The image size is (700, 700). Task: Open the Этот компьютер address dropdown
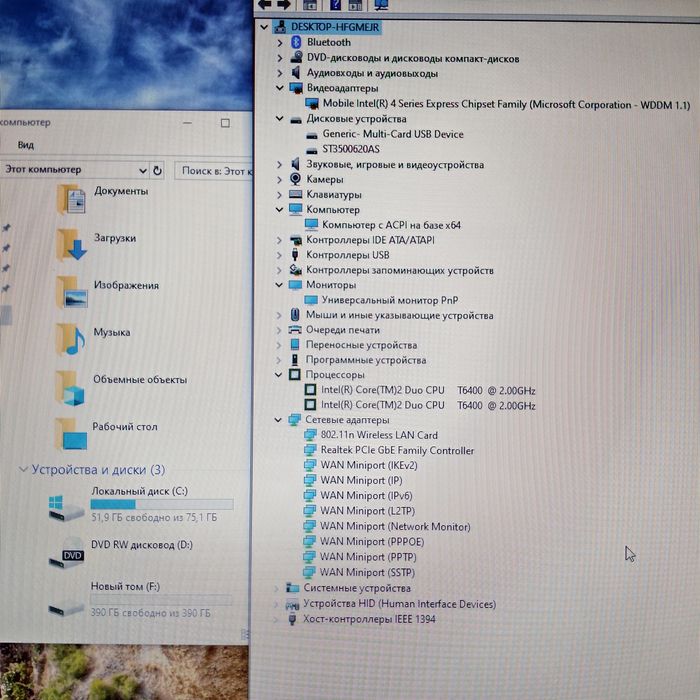point(142,171)
